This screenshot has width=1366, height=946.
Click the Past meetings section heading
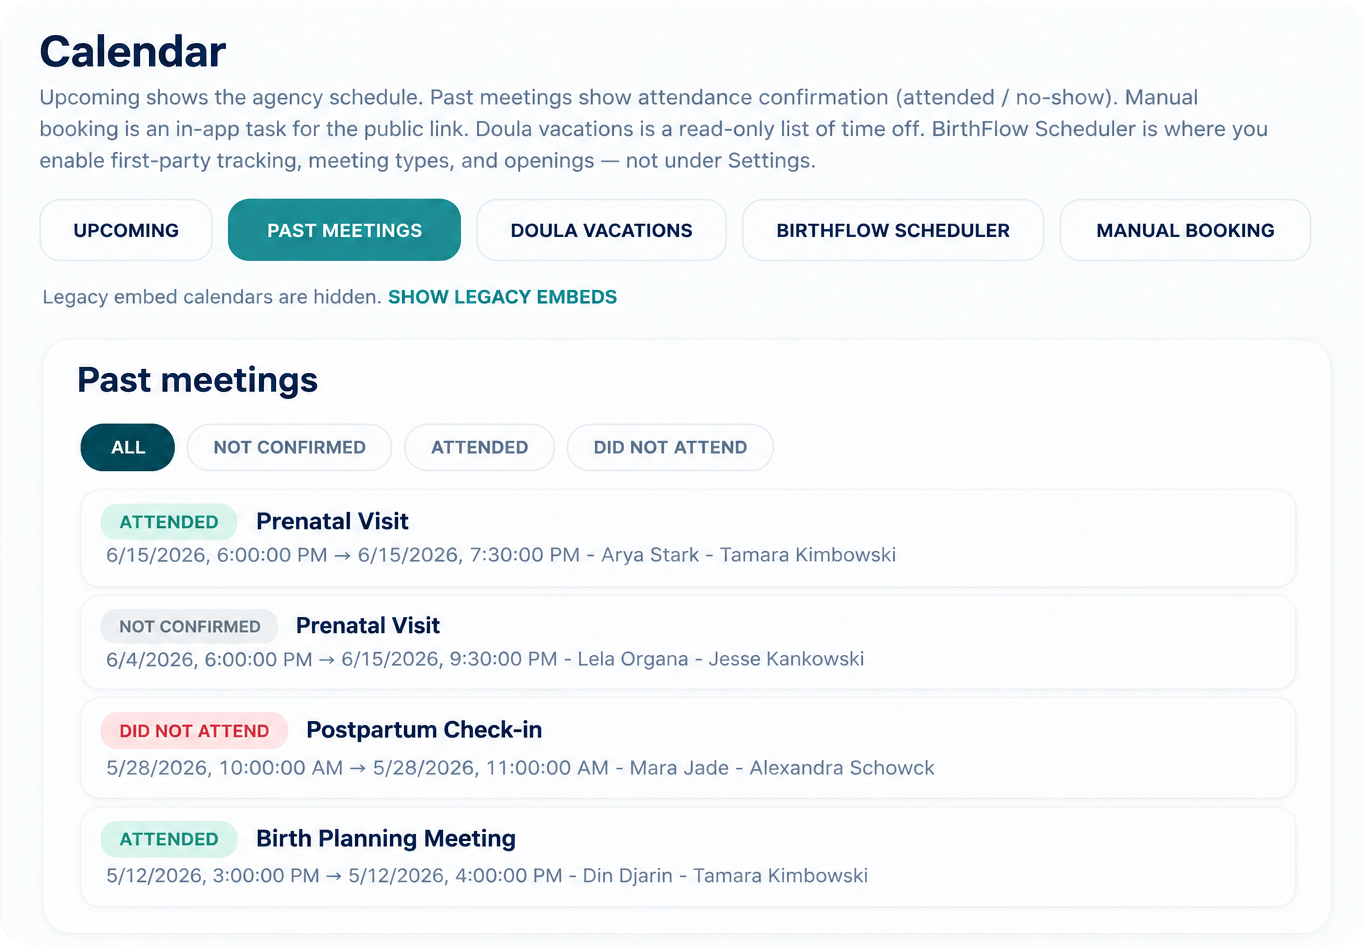pos(198,380)
